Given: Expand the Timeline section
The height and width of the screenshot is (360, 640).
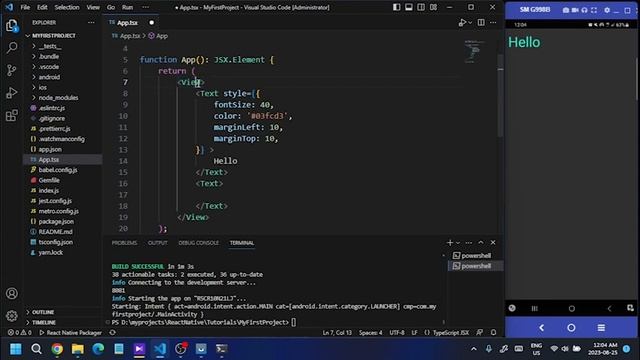Looking at the screenshot, I should tap(44, 322).
